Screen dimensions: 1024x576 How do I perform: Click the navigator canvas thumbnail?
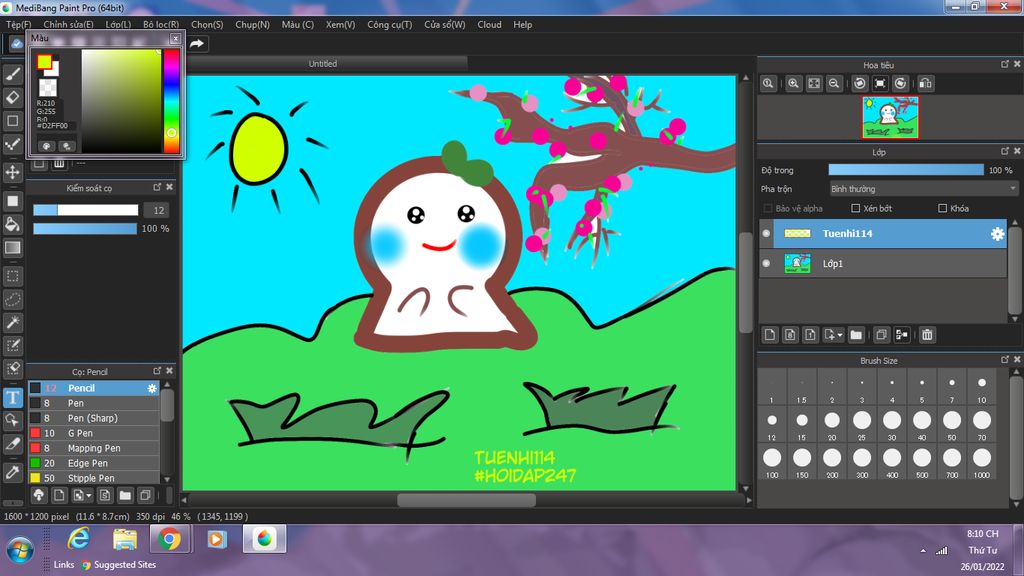(890, 118)
